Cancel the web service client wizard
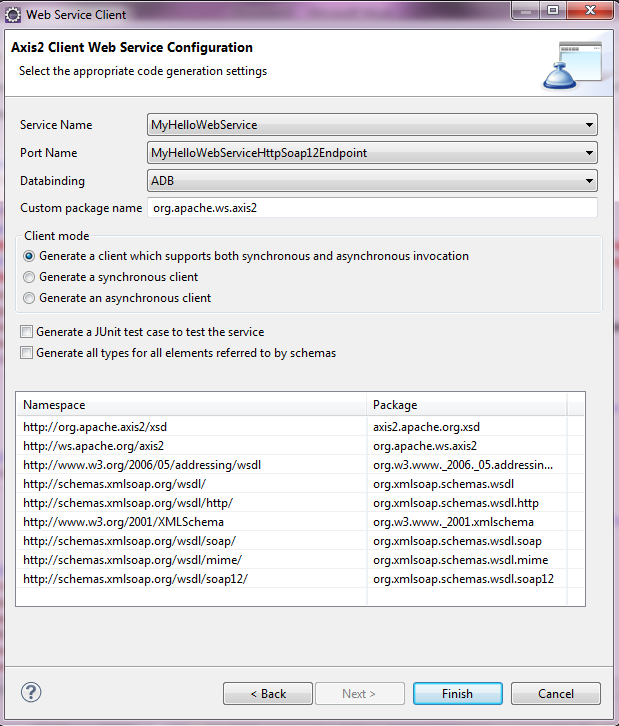 555,693
